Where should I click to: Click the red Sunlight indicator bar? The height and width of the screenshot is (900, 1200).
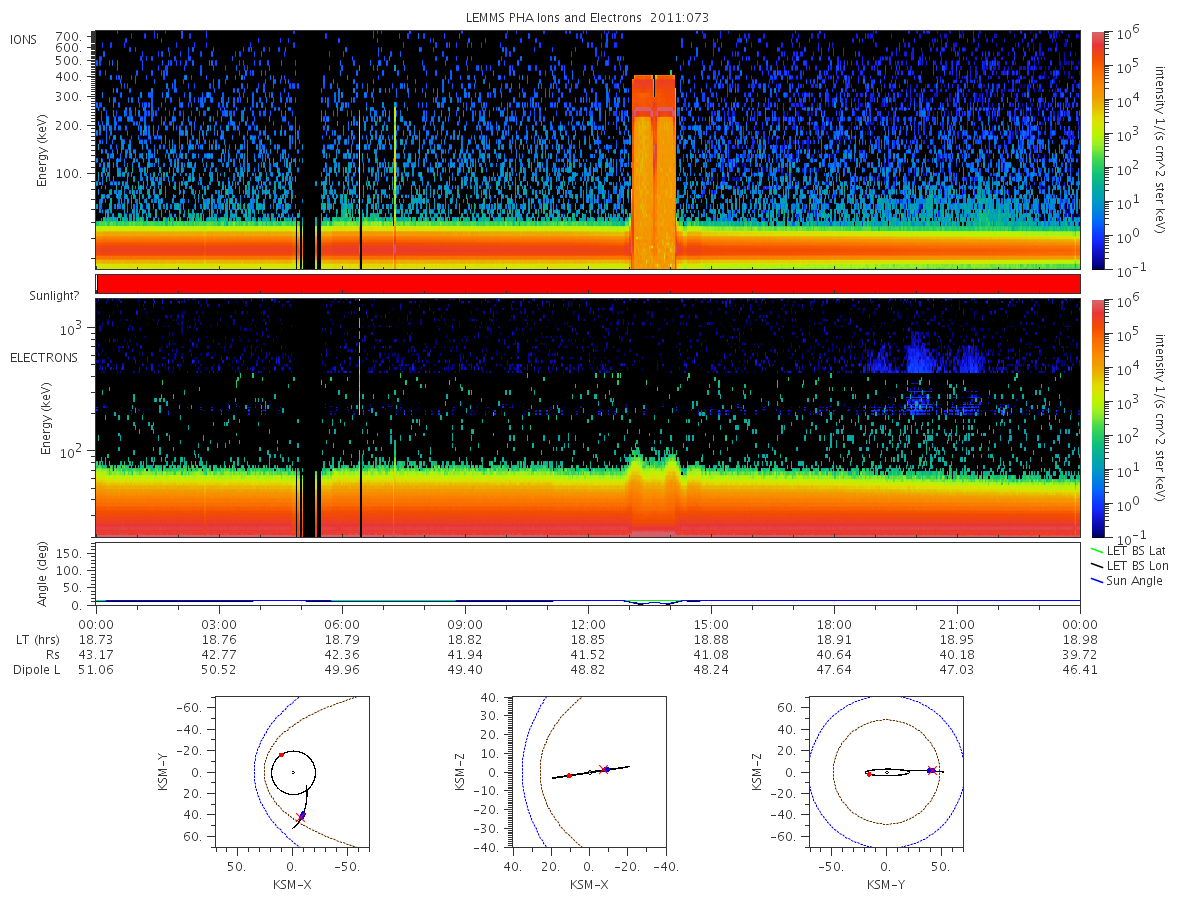(x=588, y=284)
